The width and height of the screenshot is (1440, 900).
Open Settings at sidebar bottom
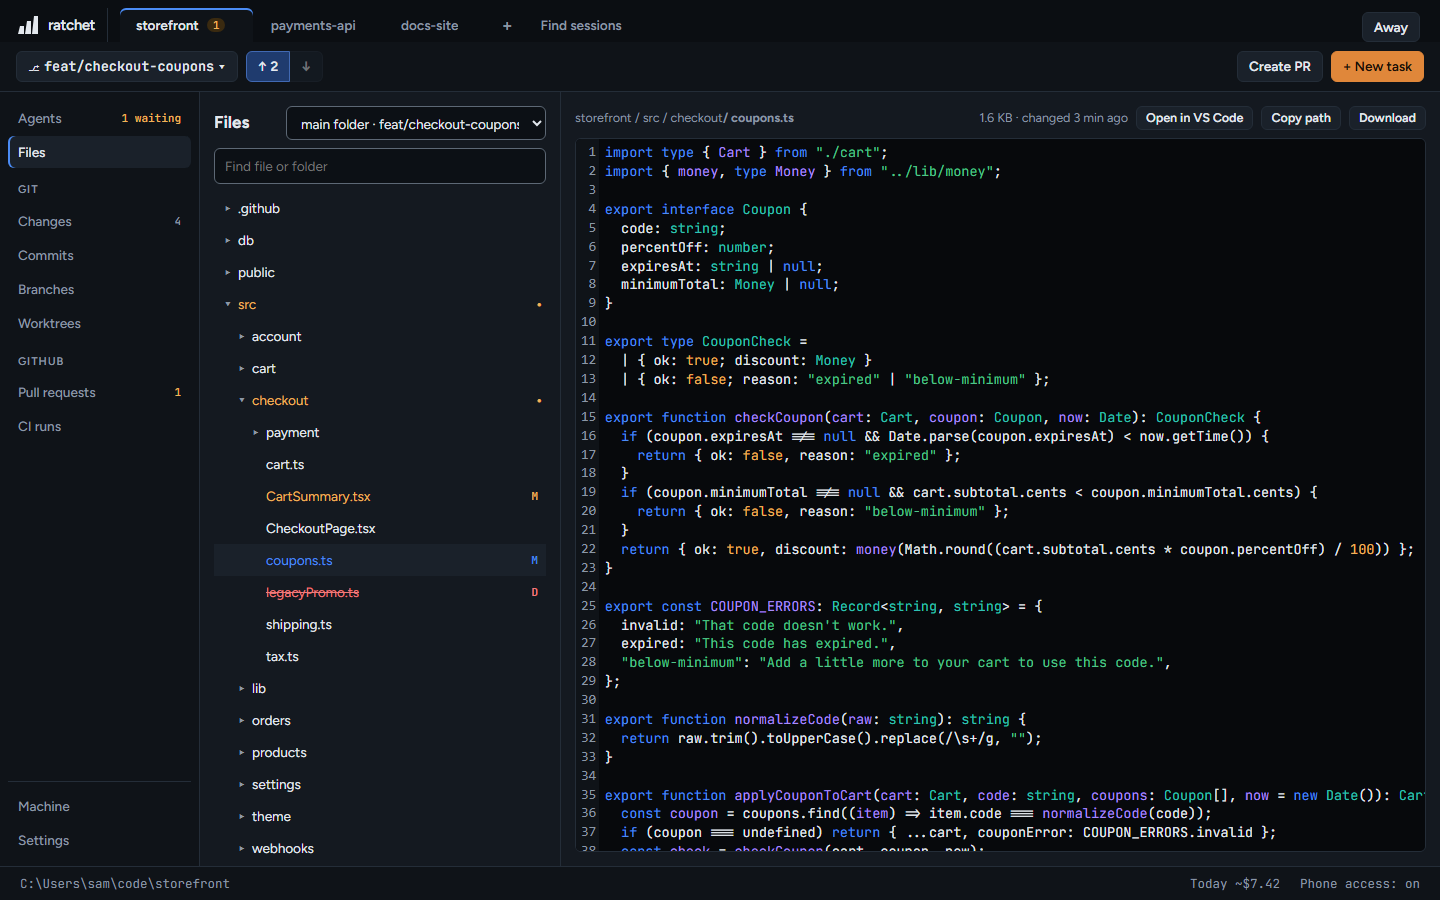tap(99, 840)
